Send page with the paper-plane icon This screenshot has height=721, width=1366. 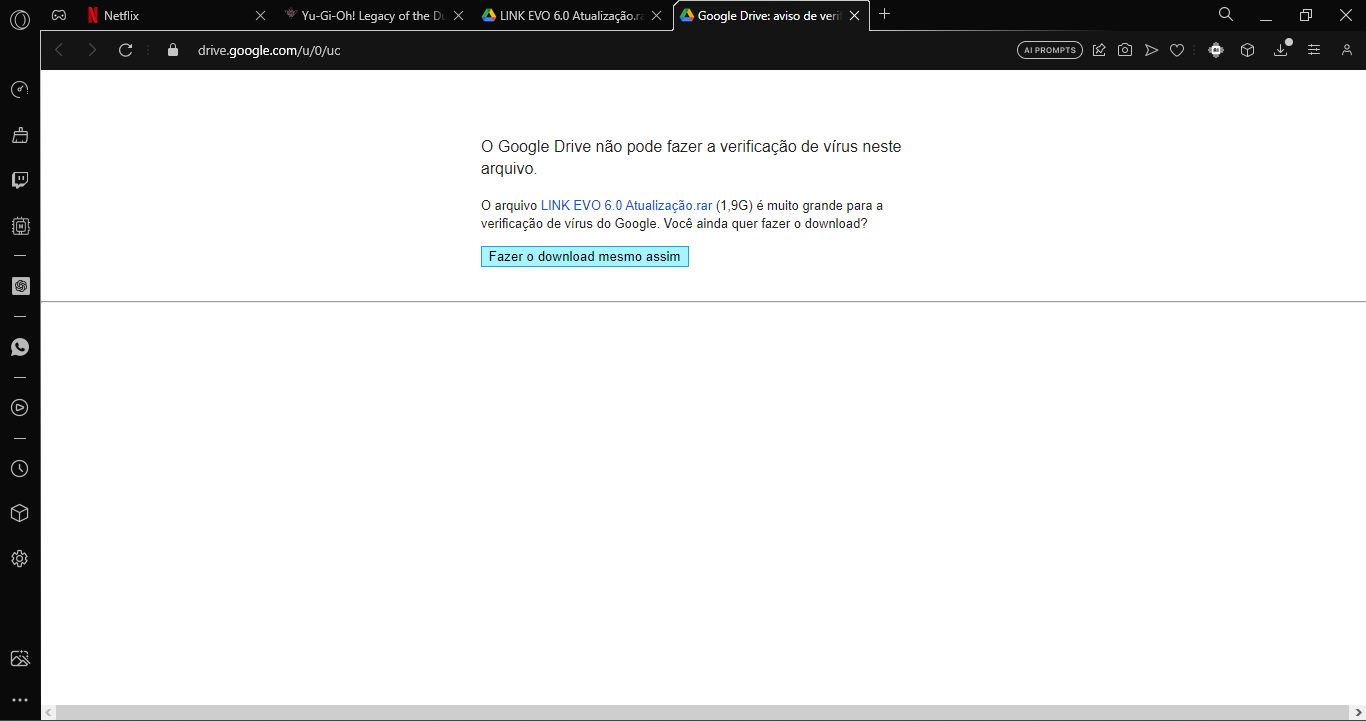pyautogui.click(x=1151, y=50)
